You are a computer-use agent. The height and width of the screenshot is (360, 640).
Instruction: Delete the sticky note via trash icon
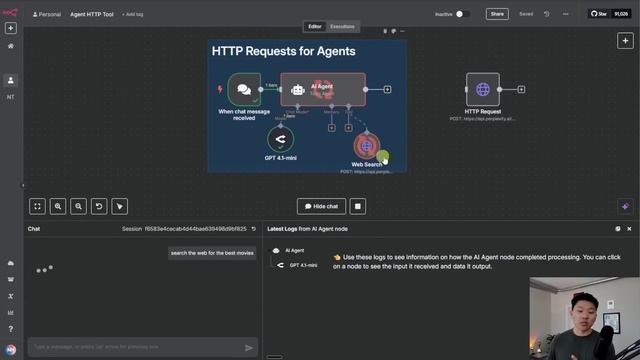[385, 31]
